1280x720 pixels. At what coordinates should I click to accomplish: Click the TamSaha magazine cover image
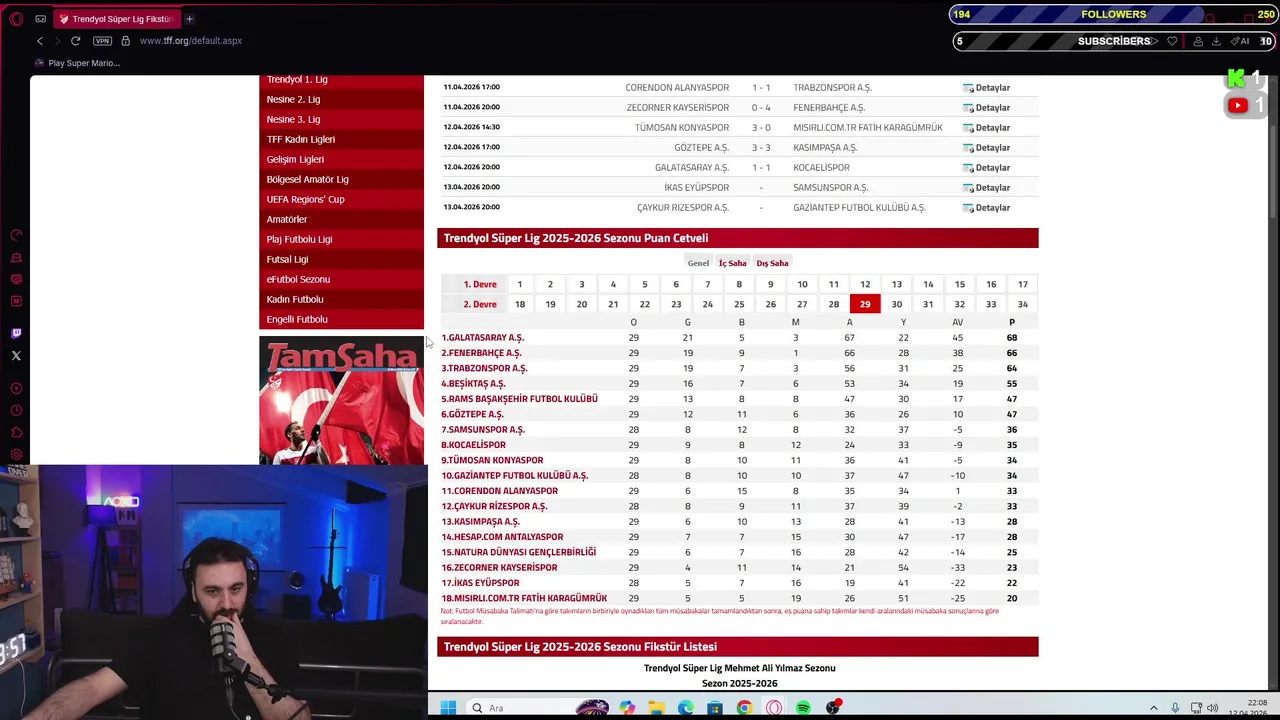(x=341, y=401)
